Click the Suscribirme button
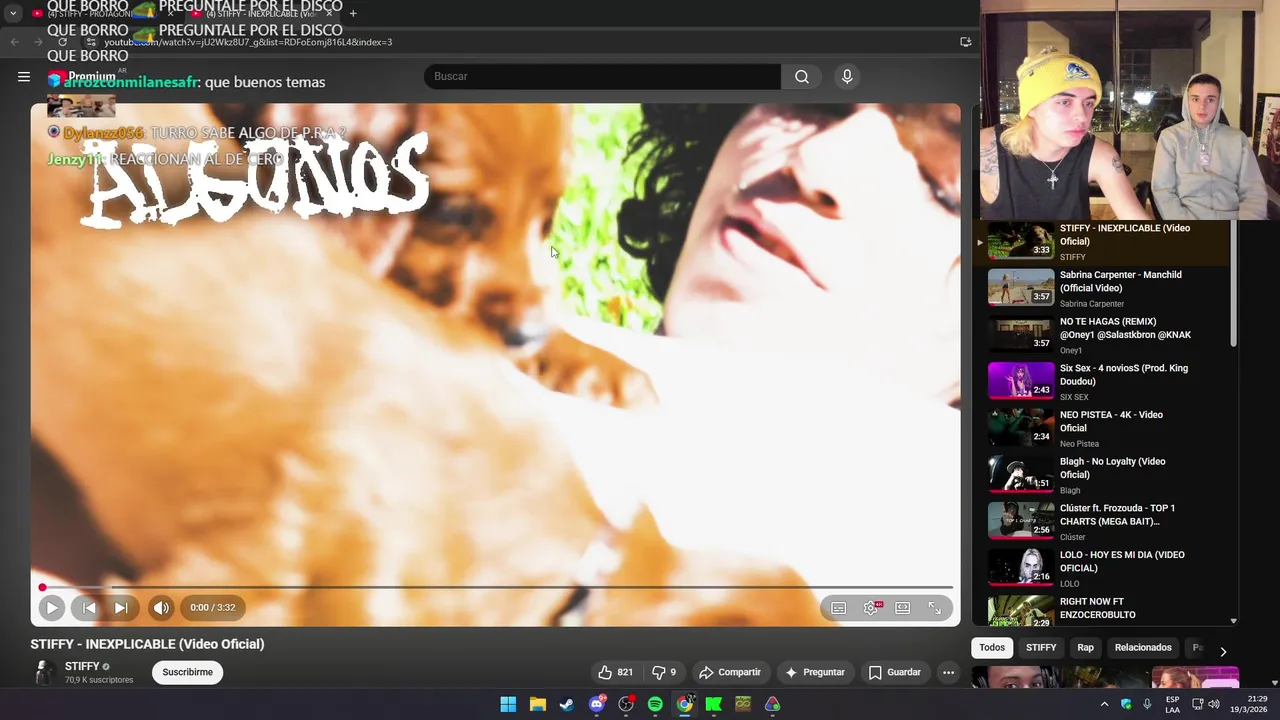The width and height of the screenshot is (1280, 720). [x=188, y=672]
